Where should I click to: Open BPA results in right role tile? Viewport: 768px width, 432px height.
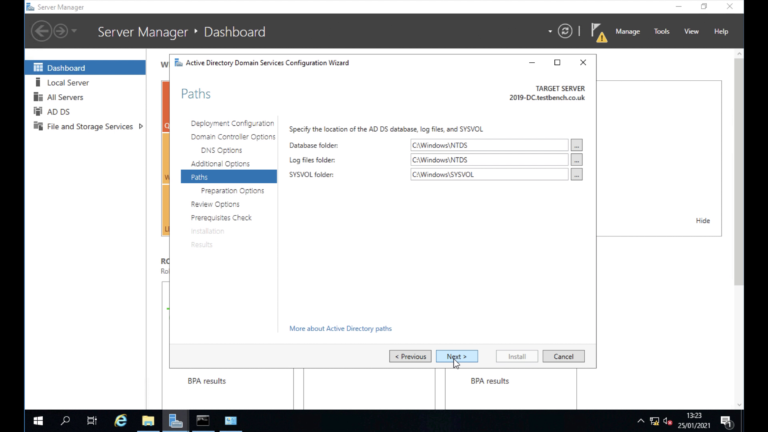click(x=490, y=381)
